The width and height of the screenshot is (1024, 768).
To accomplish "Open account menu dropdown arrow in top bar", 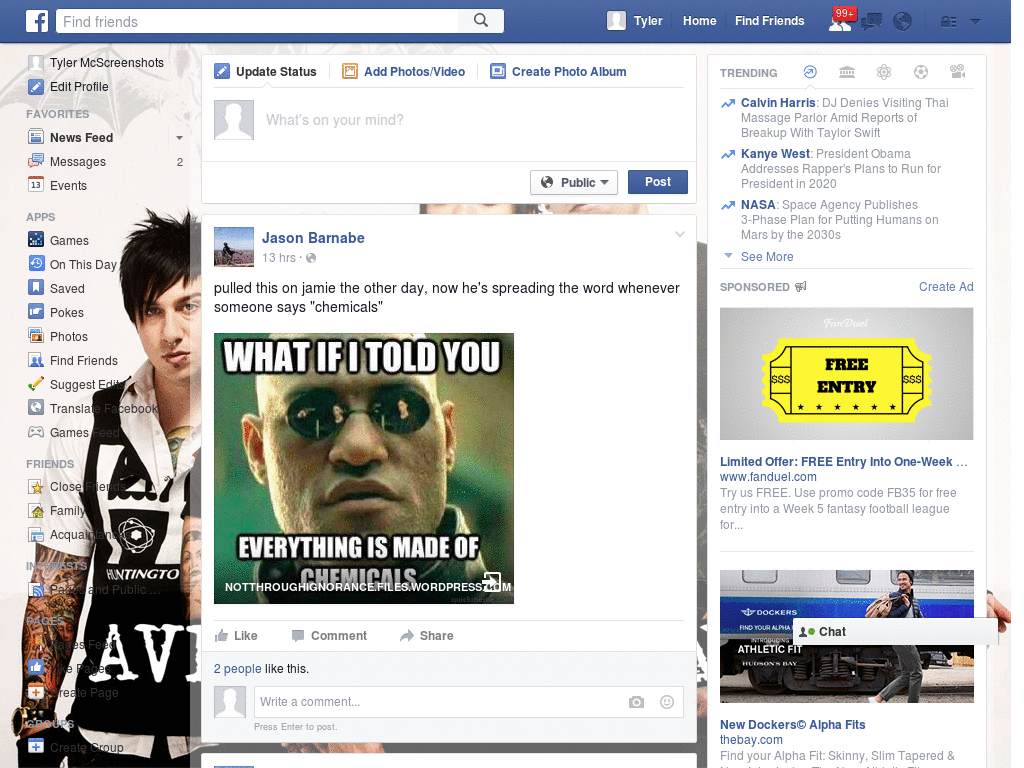I will [976, 22].
